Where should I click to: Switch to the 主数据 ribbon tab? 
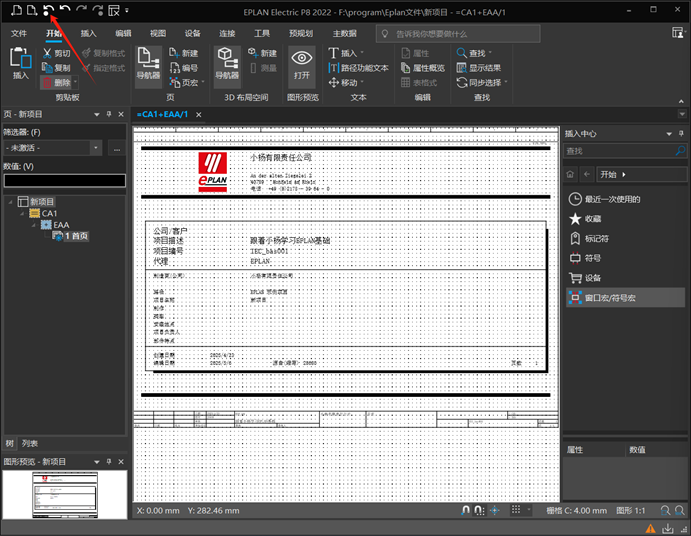tap(345, 34)
